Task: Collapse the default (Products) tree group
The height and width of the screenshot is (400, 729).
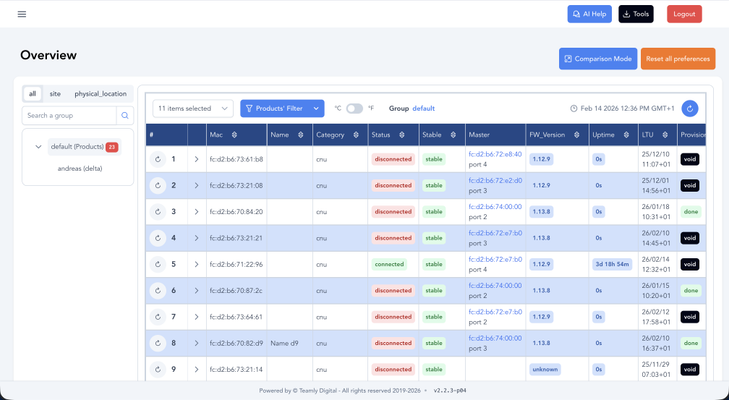Action: coord(38,147)
